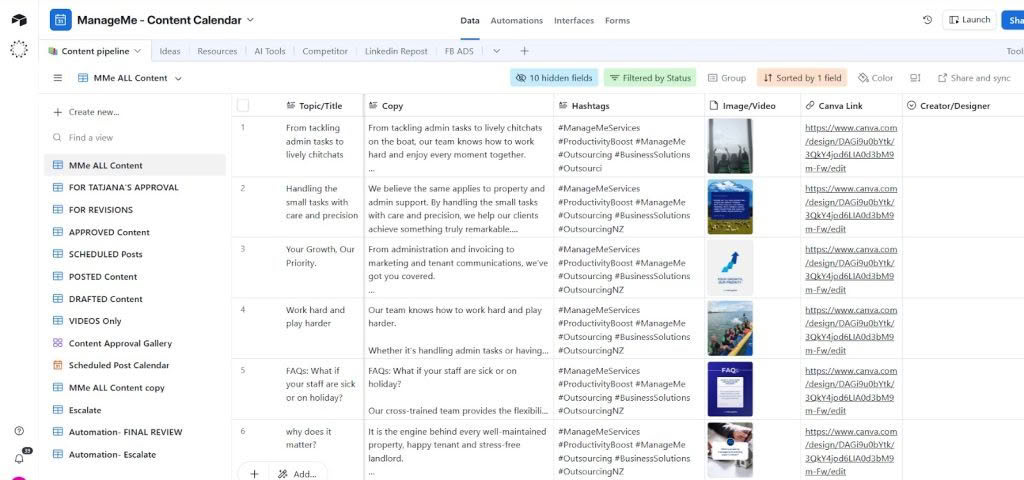Screen dimensions: 1024x480
Task: Open the row 1 crowd photo thumbnail
Action: point(730,146)
